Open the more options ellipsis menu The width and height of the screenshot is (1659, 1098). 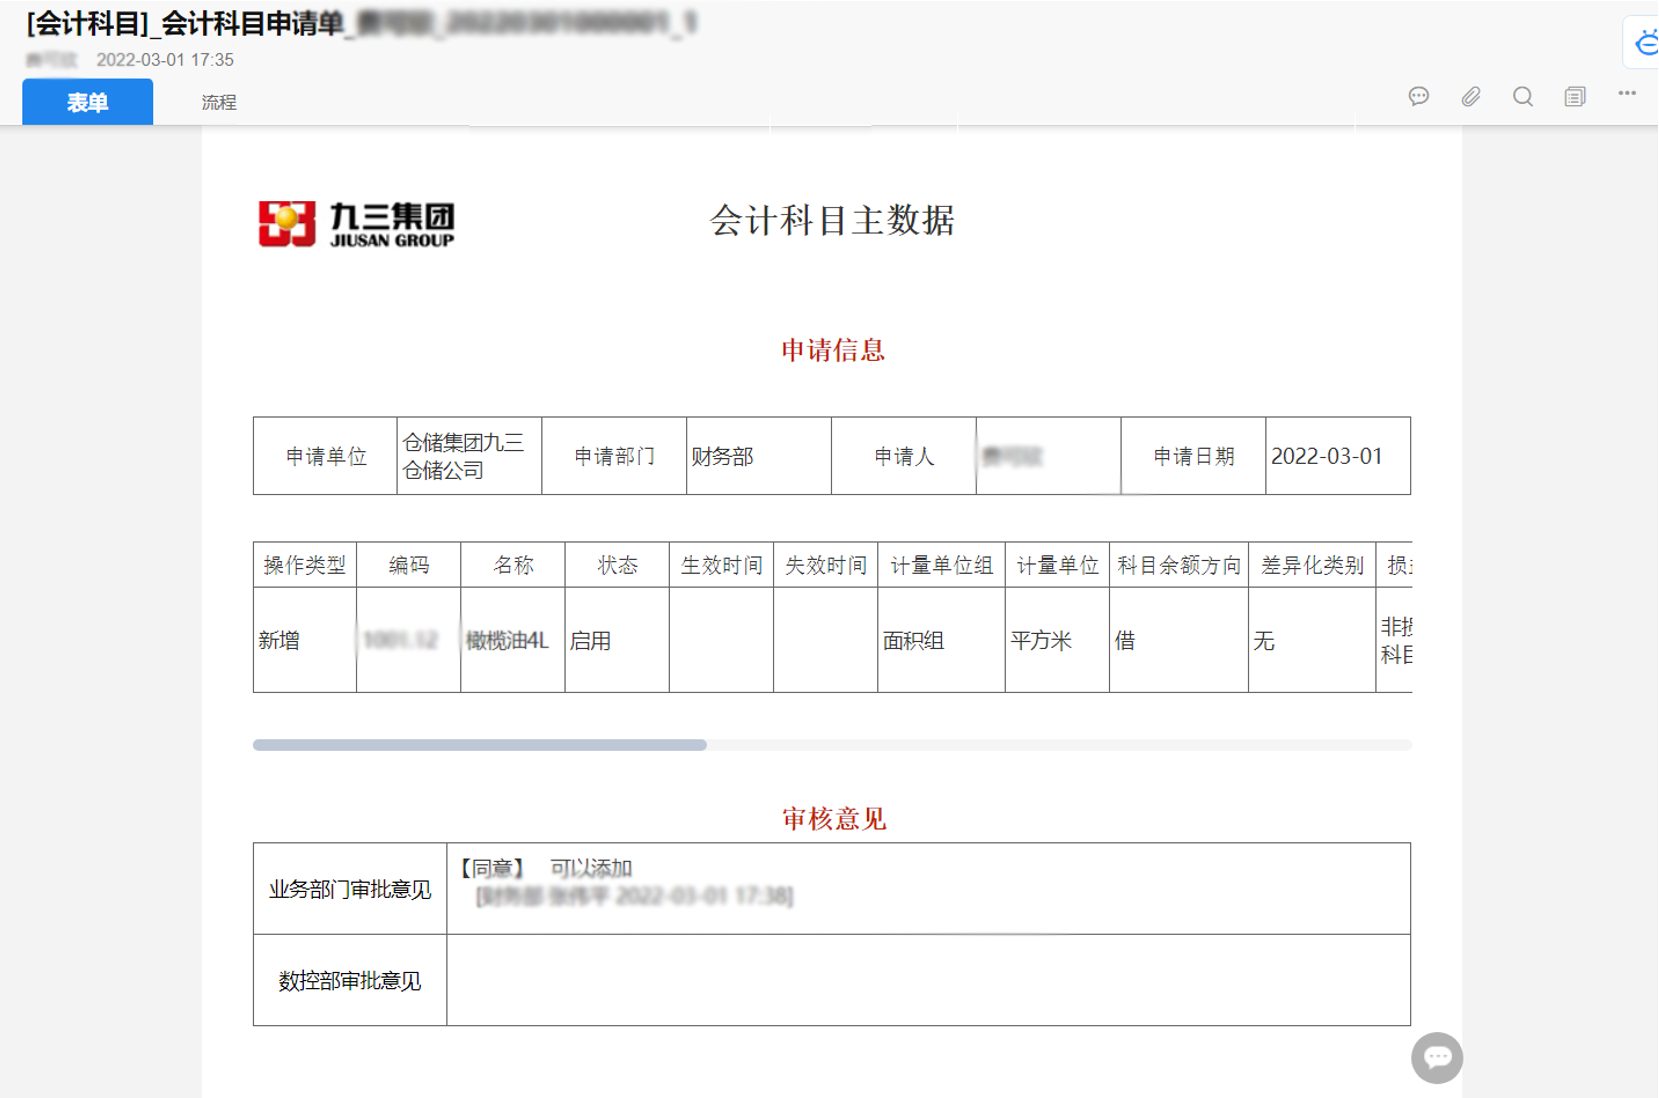click(x=1627, y=94)
